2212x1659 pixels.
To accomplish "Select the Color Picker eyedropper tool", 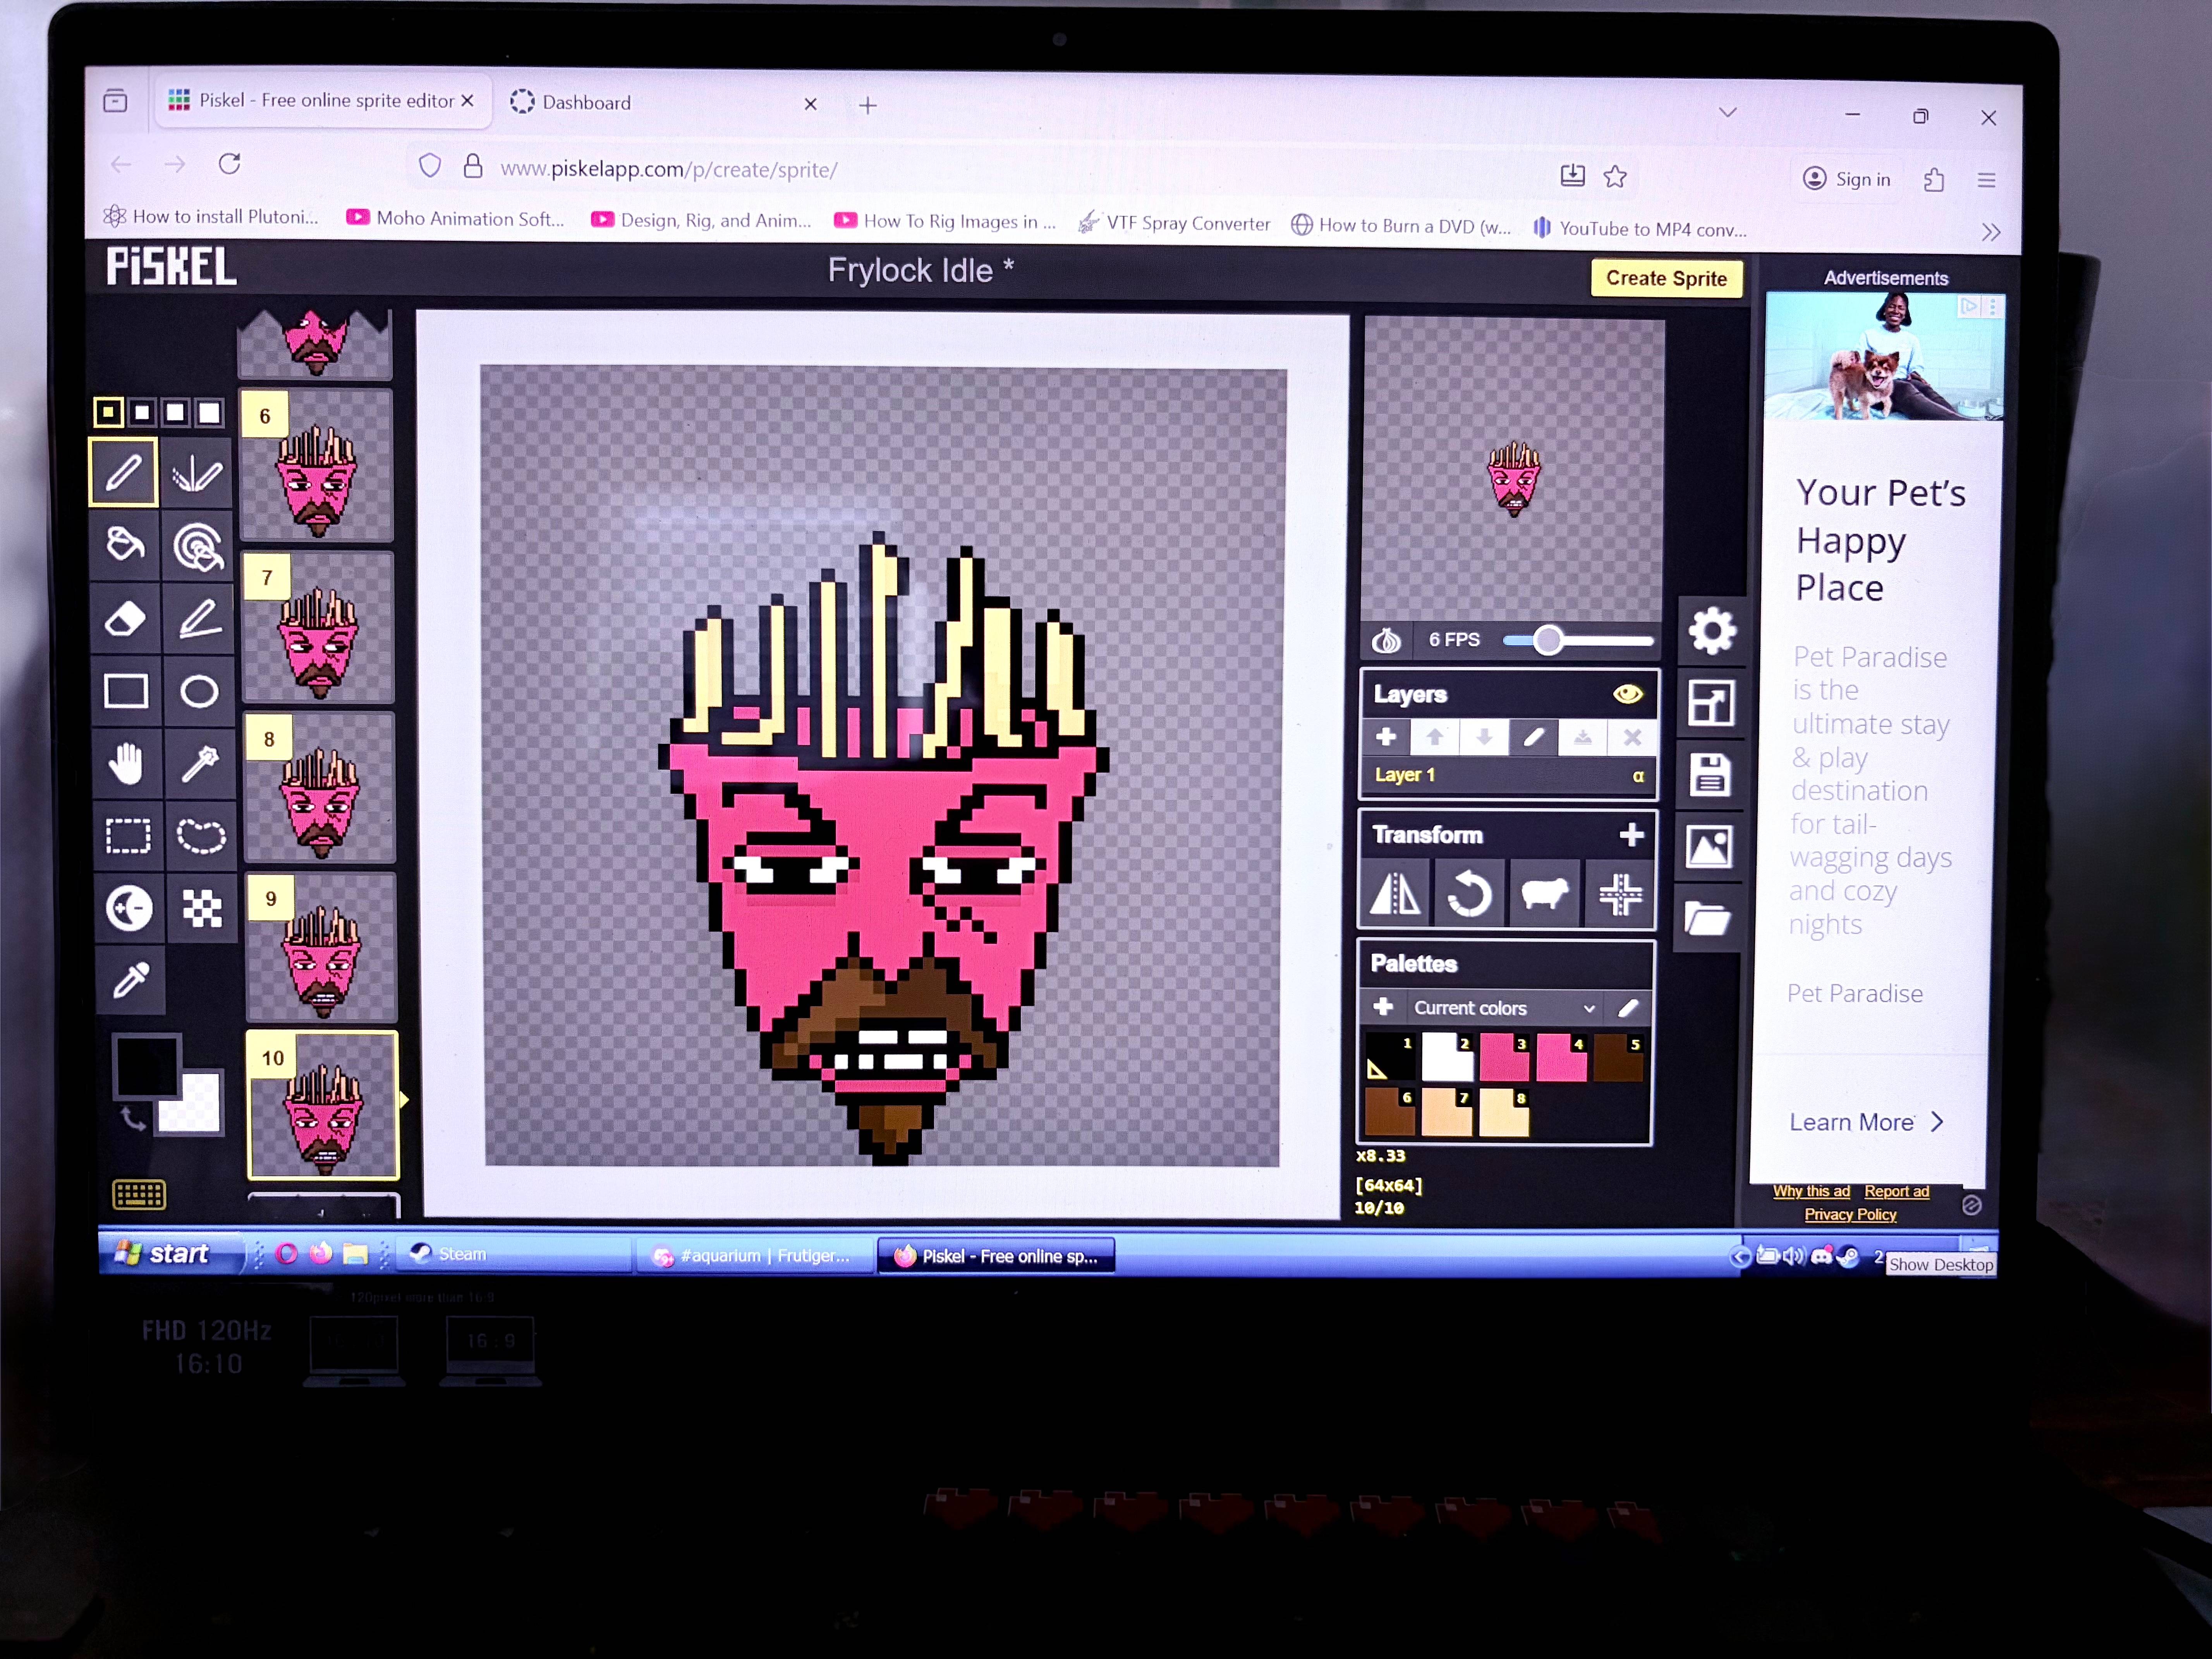I will point(130,980).
